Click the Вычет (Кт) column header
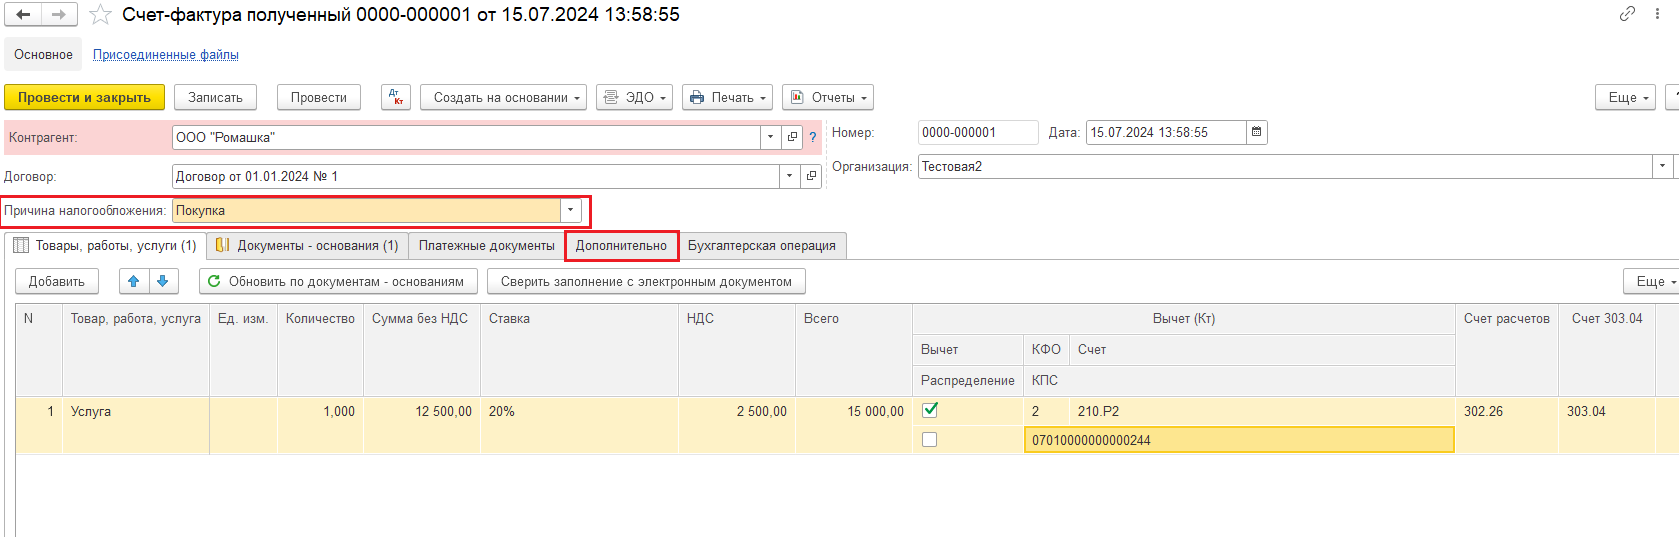 tap(1184, 318)
